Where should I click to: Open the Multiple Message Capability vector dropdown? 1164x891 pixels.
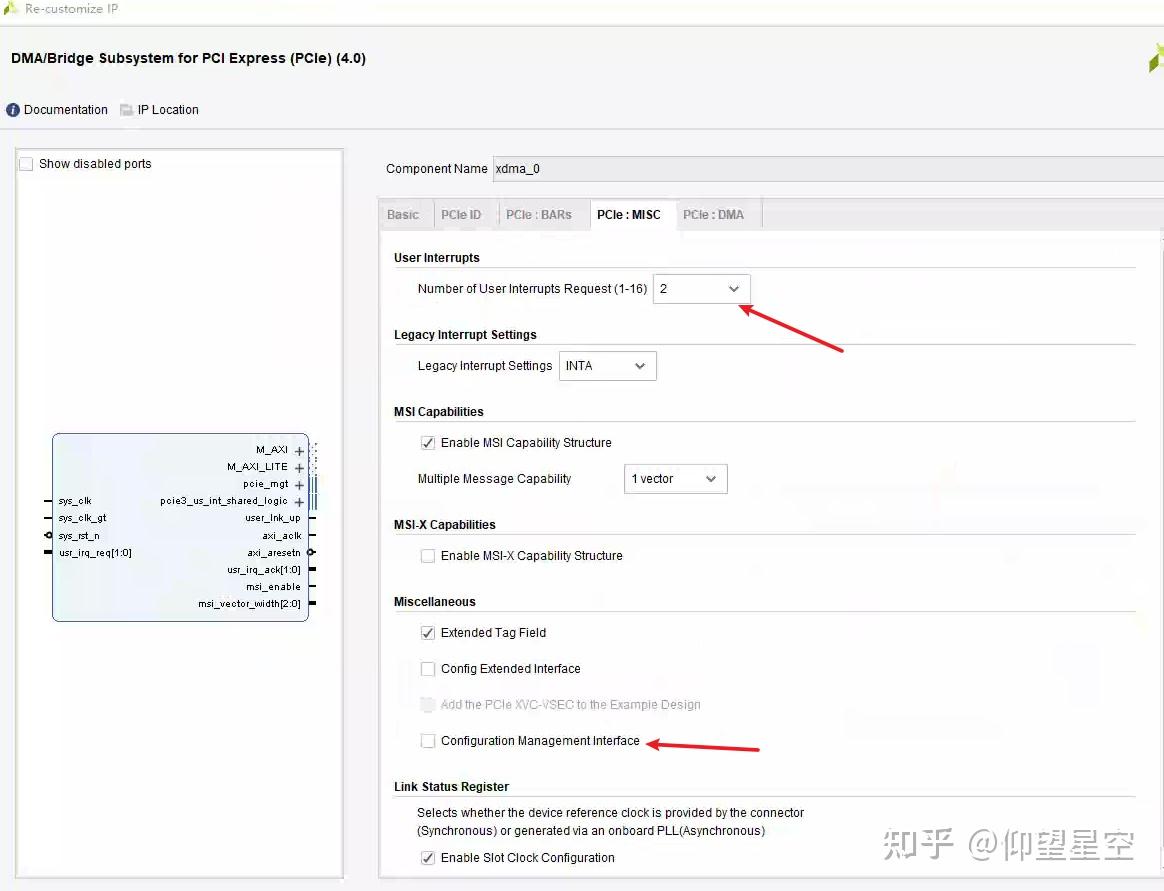tap(712, 478)
